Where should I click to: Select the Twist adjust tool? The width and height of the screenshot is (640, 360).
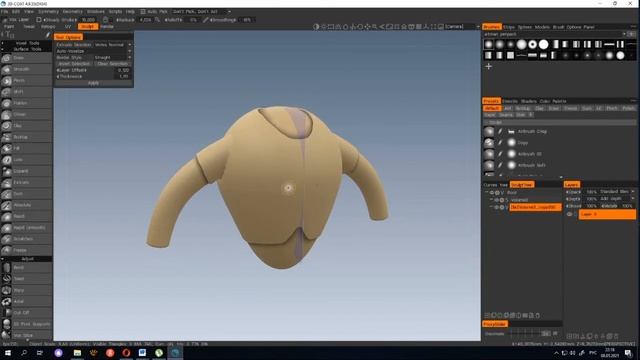click(x=27, y=279)
